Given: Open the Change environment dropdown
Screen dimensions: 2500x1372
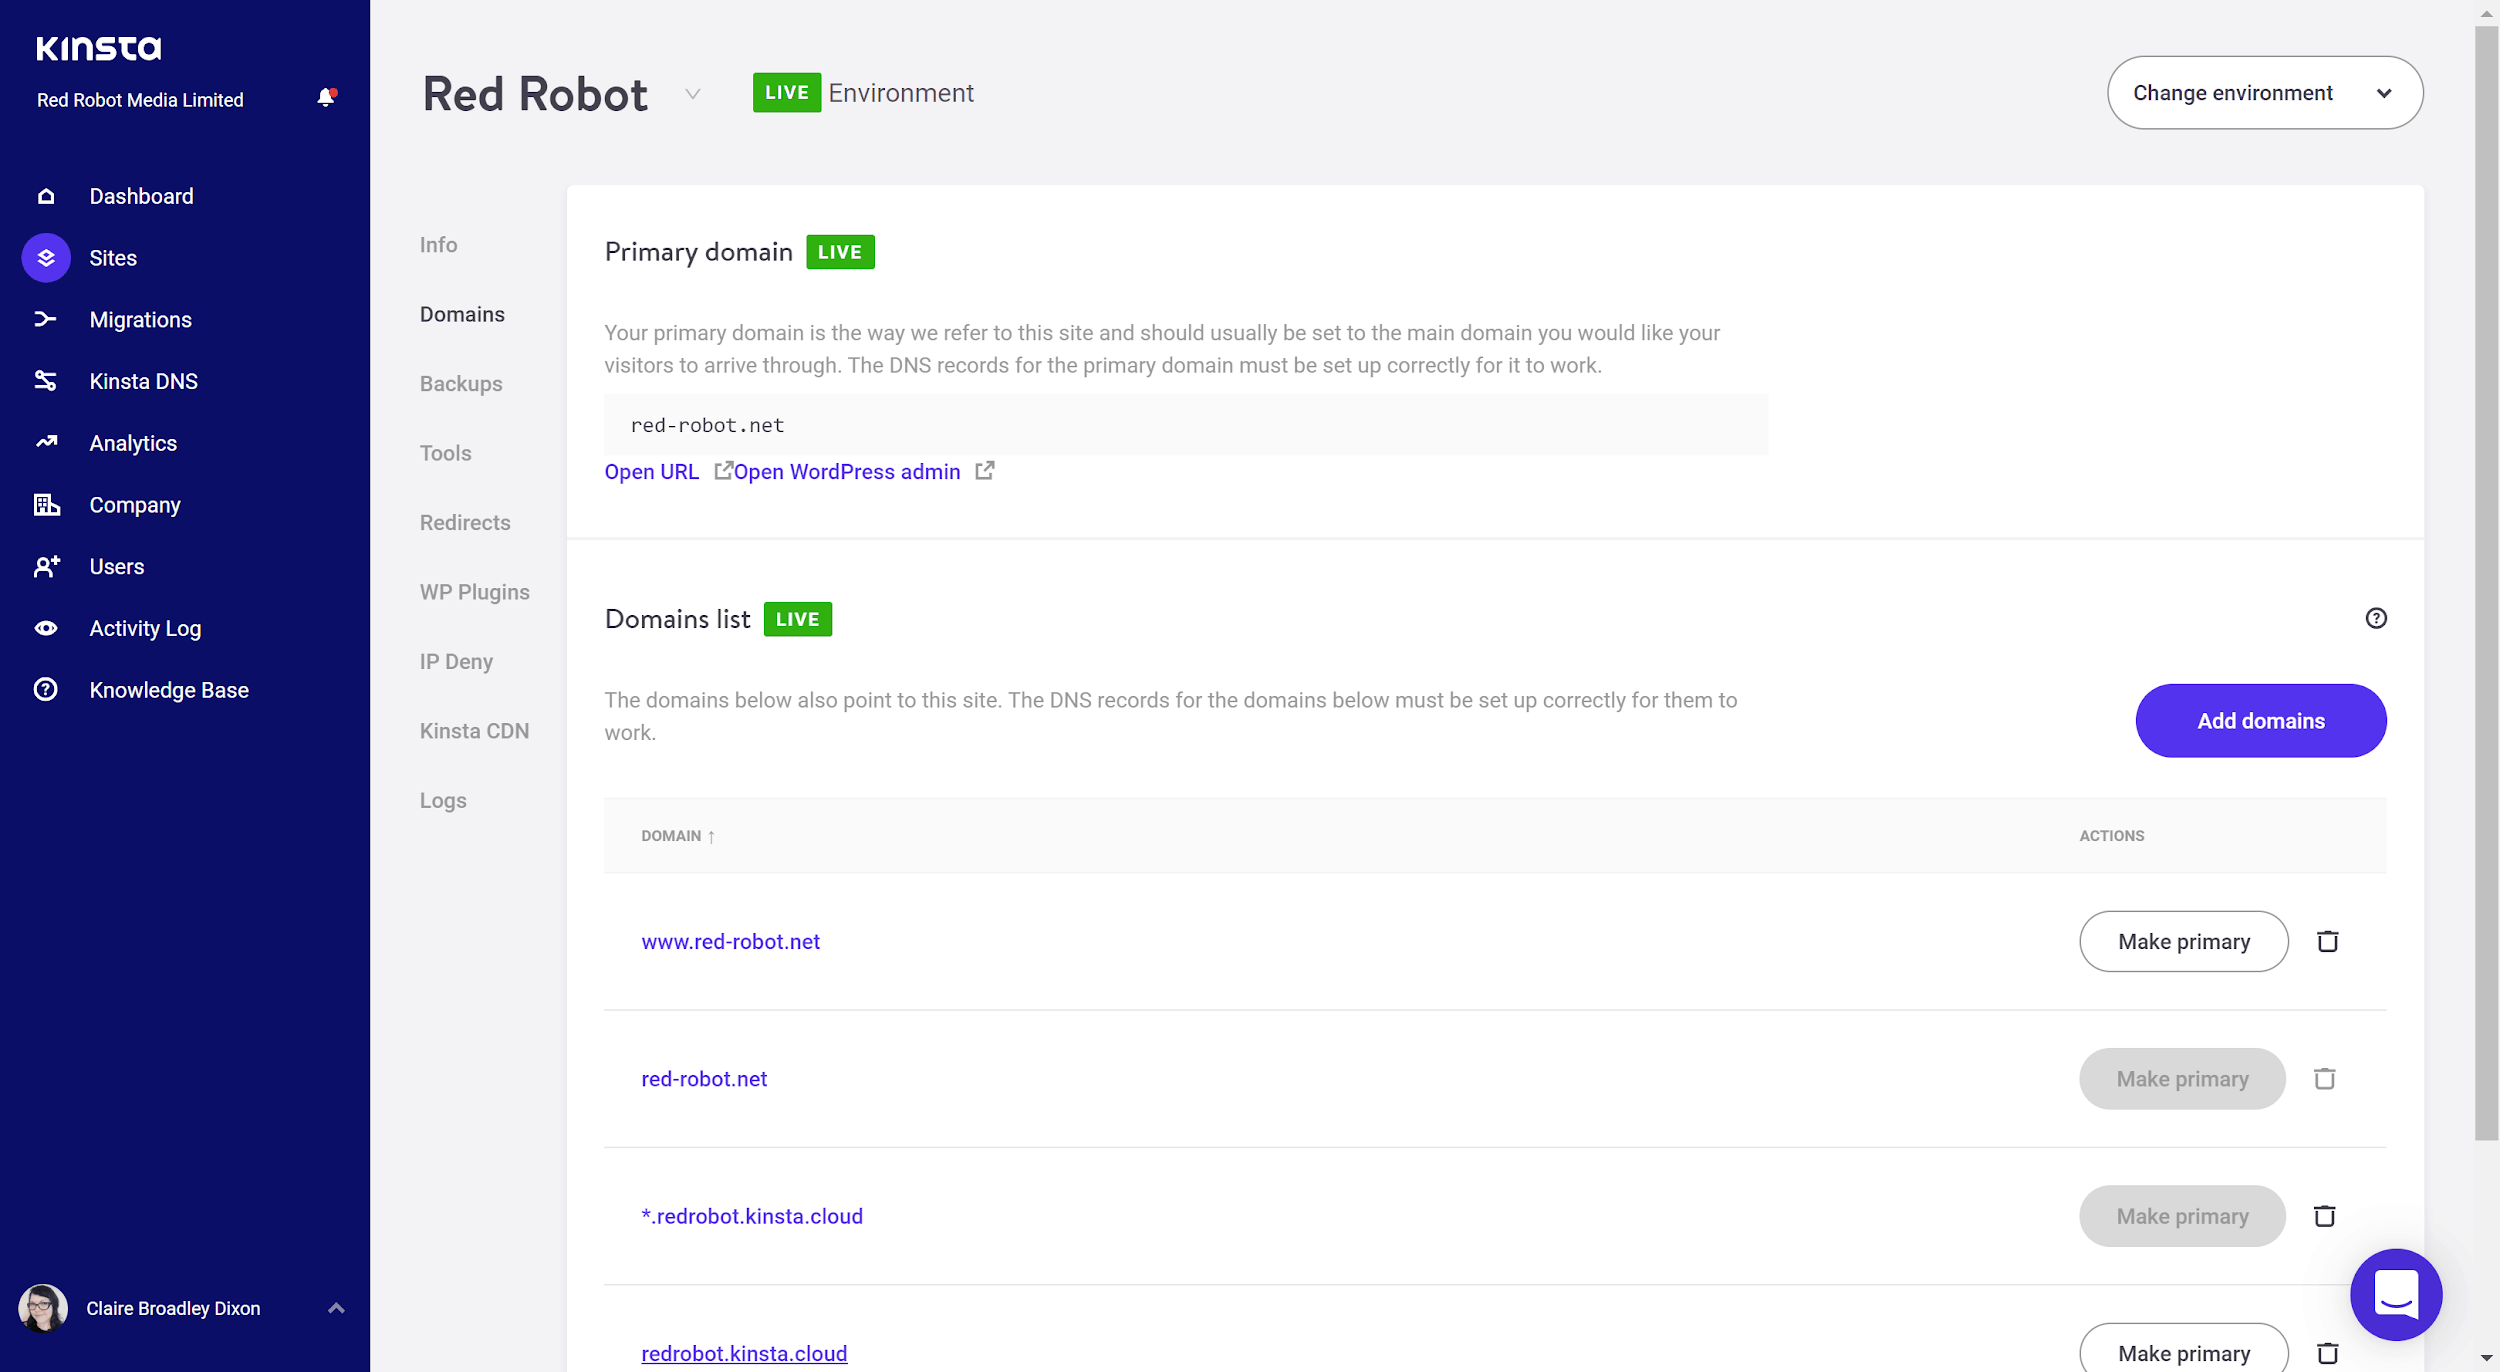Looking at the screenshot, I should pyautogui.click(x=2265, y=93).
